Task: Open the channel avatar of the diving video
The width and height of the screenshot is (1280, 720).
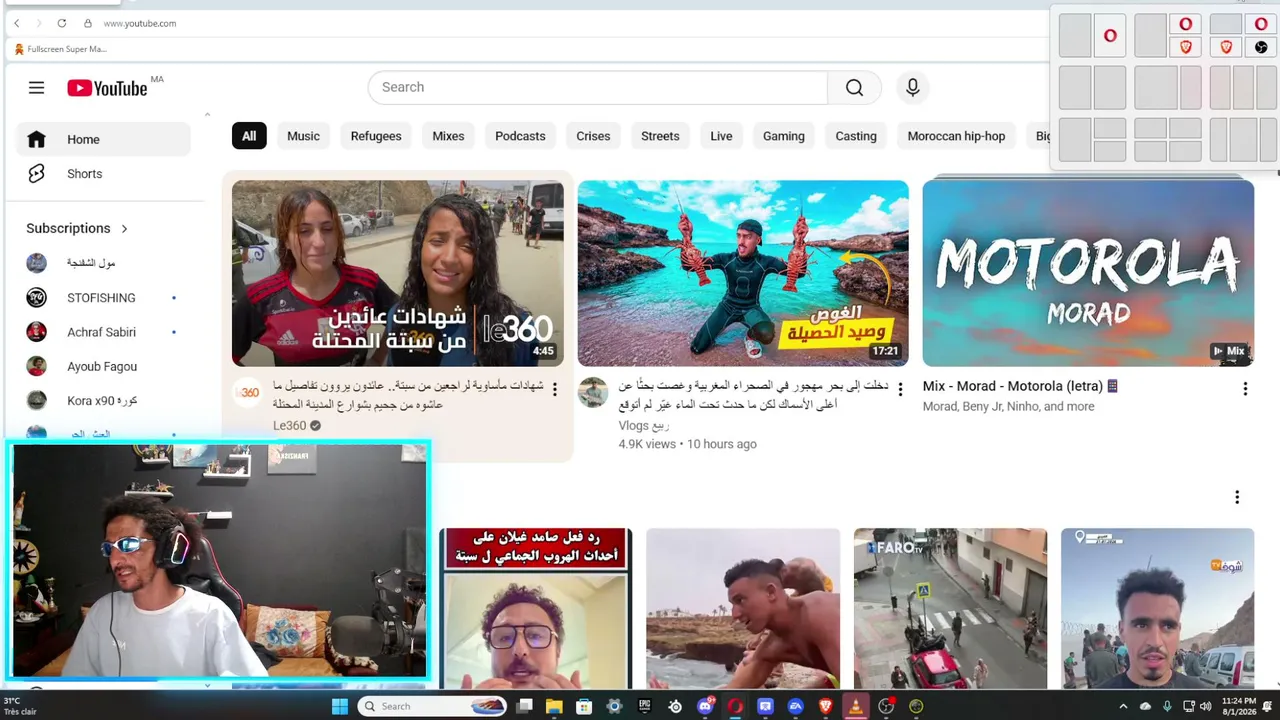Action: [x=593, y=393]
